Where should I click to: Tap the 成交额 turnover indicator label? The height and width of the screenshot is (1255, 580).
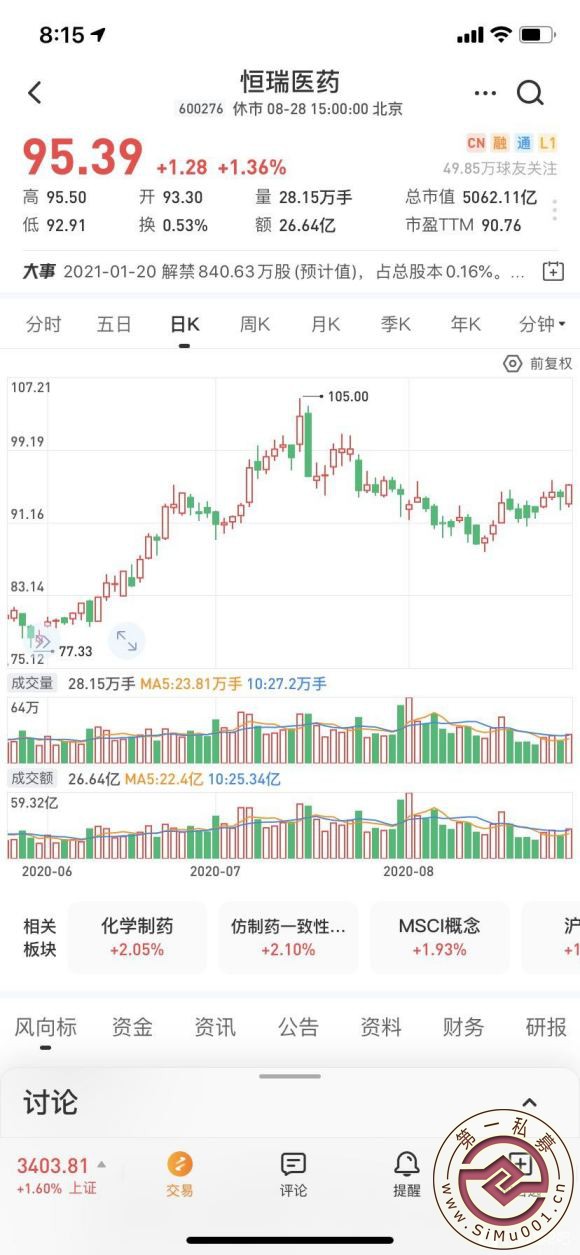[x=33, y=778]
